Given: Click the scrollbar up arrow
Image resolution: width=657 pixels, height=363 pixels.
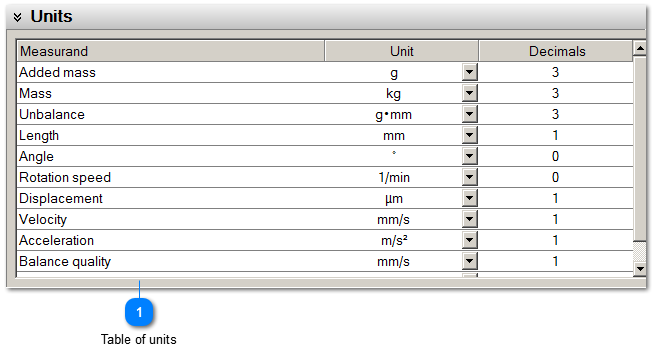Looking at the screenshot, I should (x=640, y=48).
